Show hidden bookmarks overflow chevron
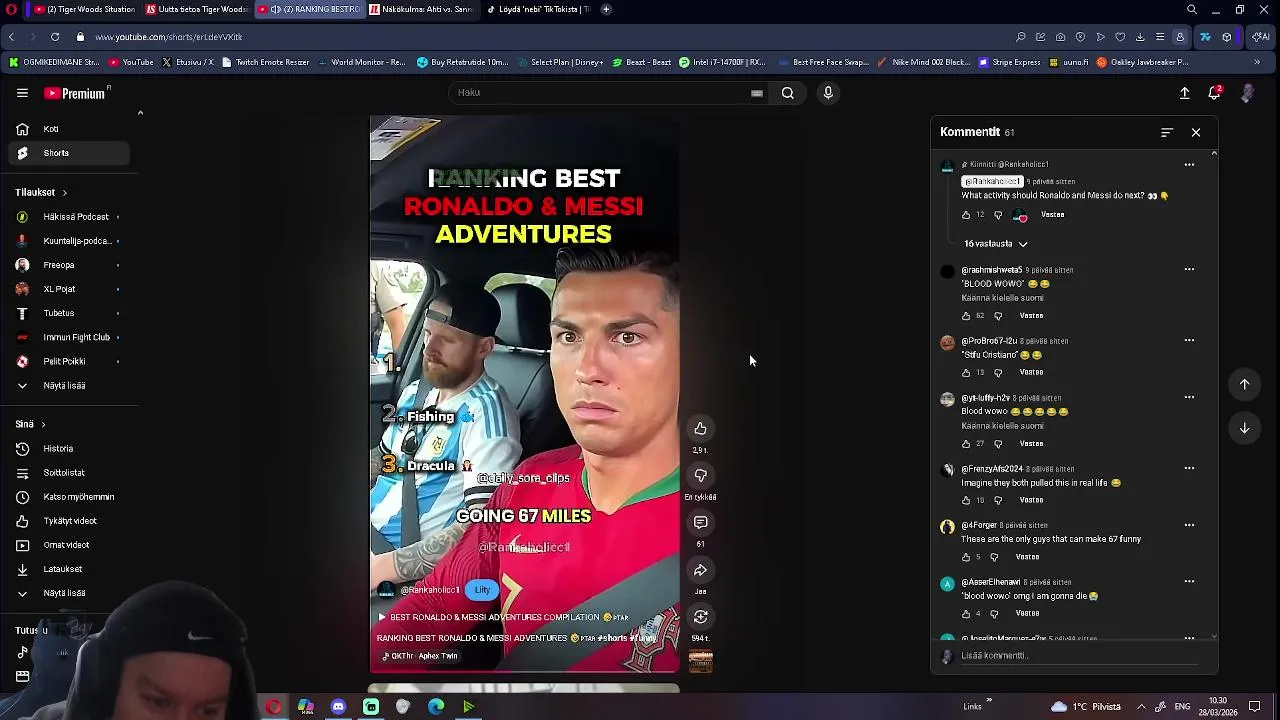 (x=1257, y=62)
